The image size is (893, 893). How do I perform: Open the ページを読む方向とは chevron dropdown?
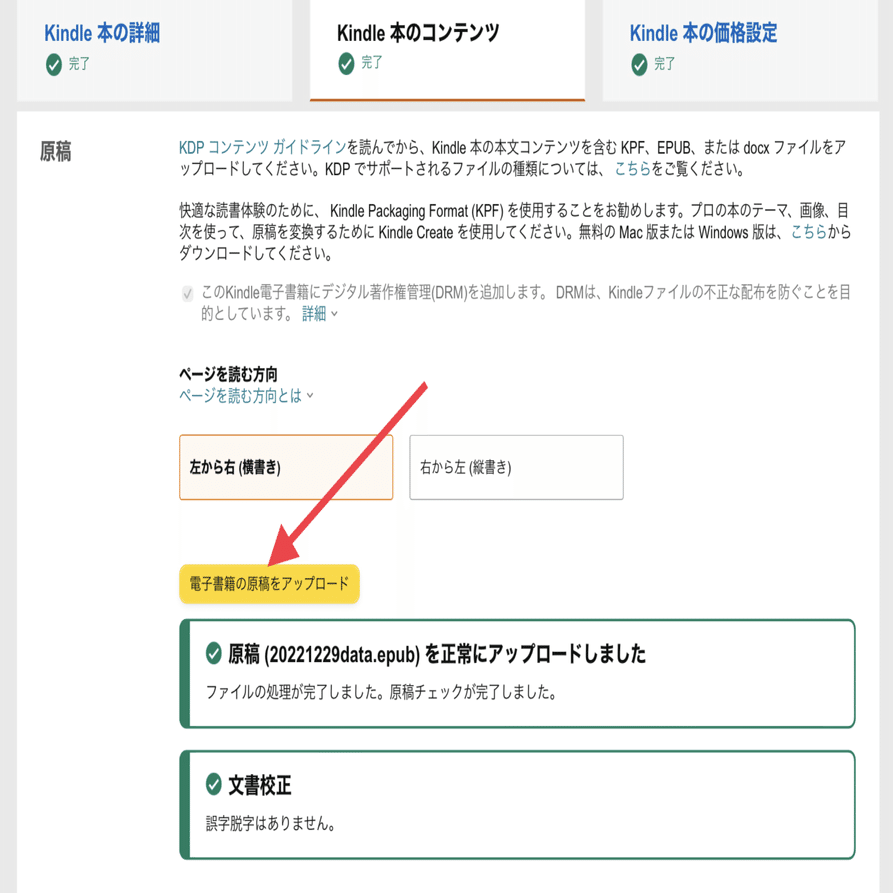[308, 397]
